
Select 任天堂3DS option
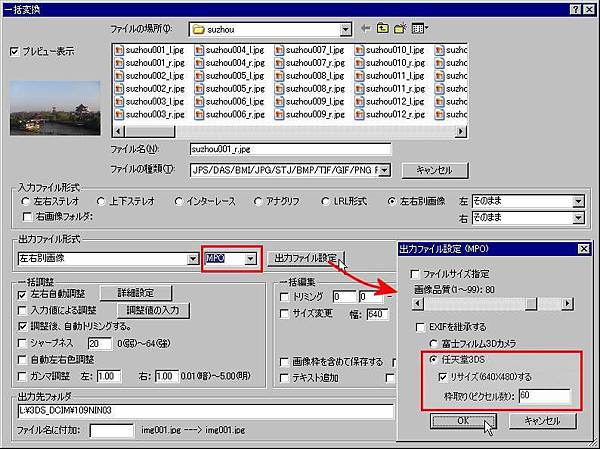pyautogui.click(x=434, y=359)
